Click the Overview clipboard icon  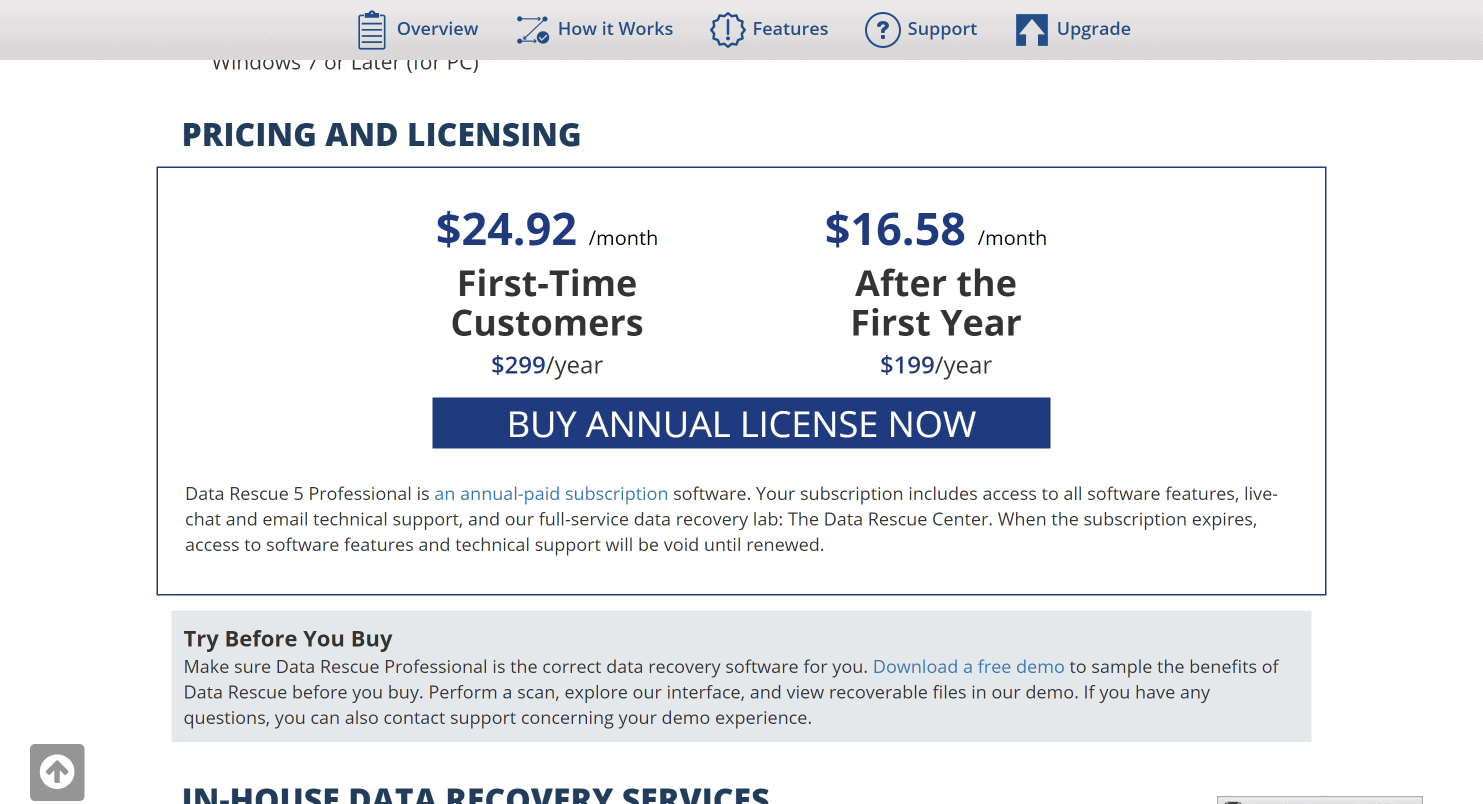click(371, 30)
